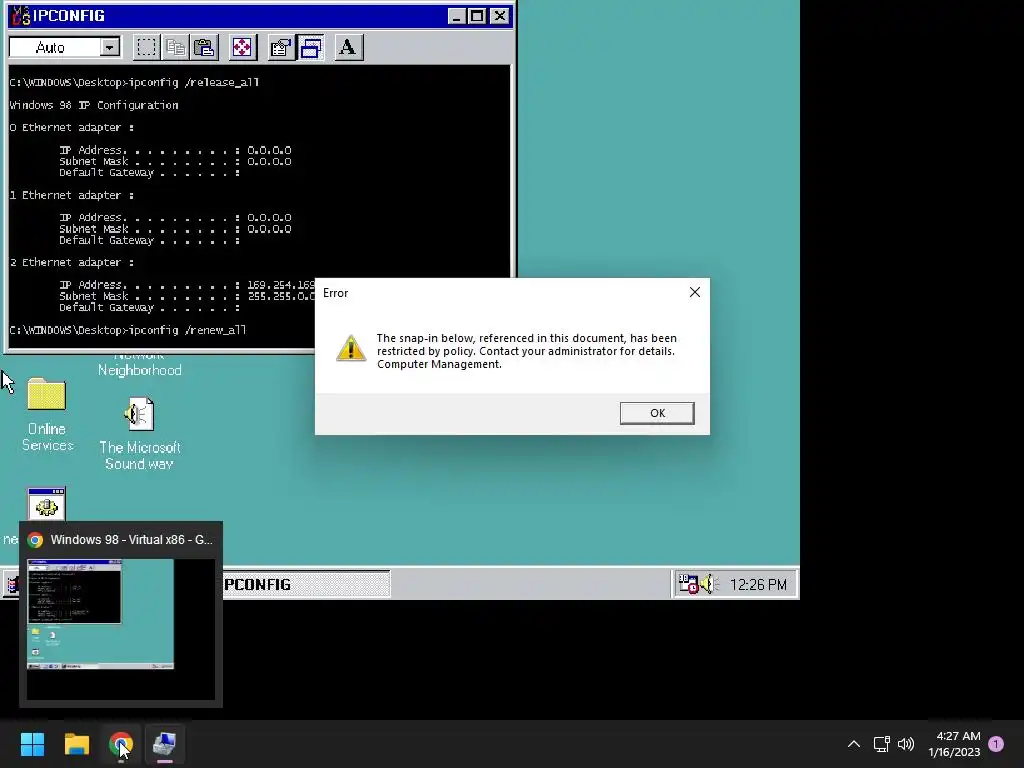This screenshot has height=768, width=1024.
Task: Click the Chrome icon on the taskbar
Action: [x=121, y=744]
